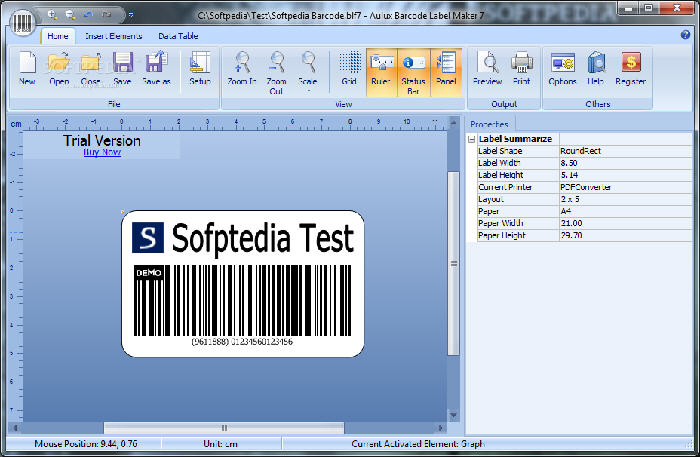Zoom Out of the label canvas
700x457 pixels.
[x=276, y=73]
